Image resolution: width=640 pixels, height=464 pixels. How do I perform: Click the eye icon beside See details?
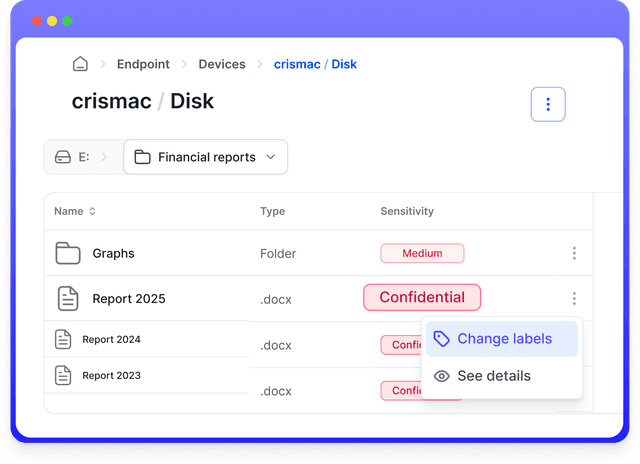point(441,376)
